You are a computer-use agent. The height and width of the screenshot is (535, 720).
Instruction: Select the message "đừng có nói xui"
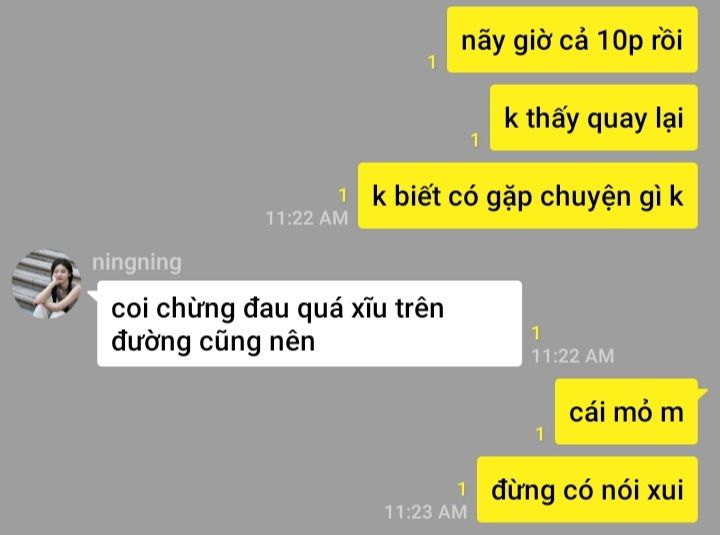587,490
